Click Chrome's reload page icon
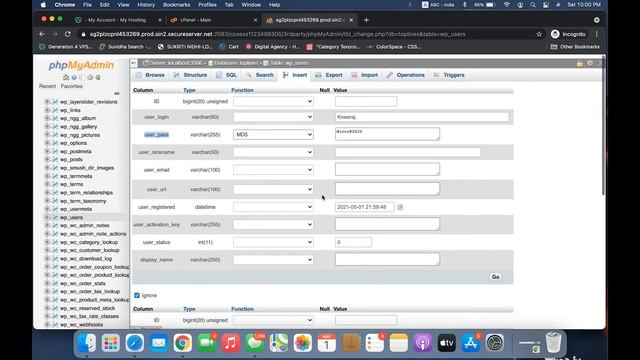640x360 pixels. [68, 34]
